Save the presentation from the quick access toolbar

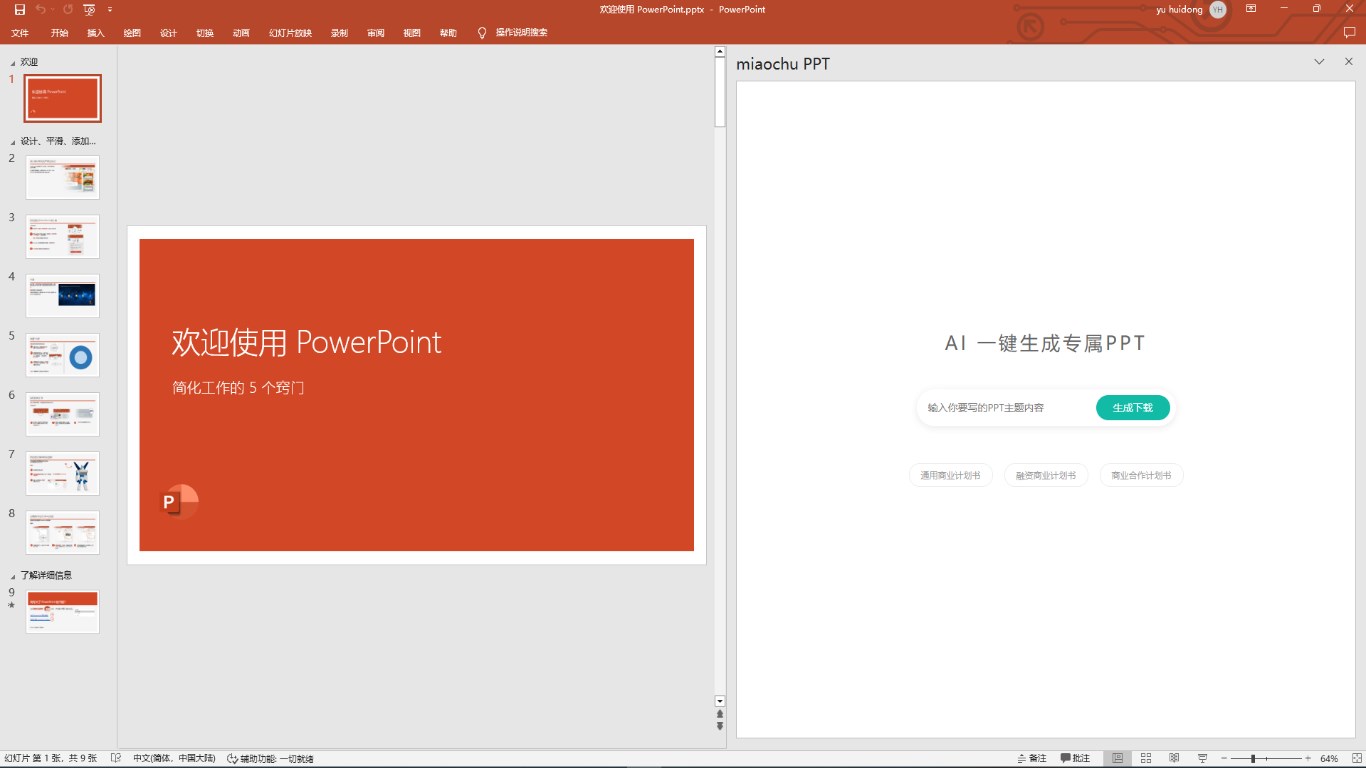pyautogui.click(x=19, y=9)
